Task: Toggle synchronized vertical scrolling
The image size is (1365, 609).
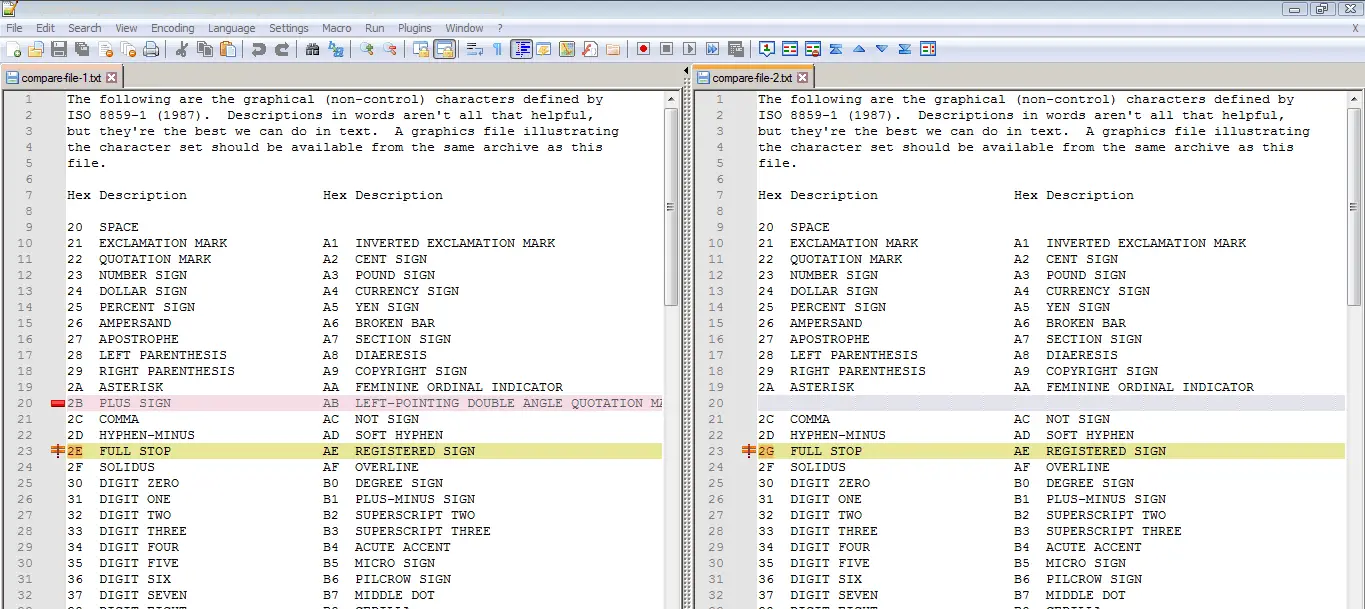Action: click(444, 47)
